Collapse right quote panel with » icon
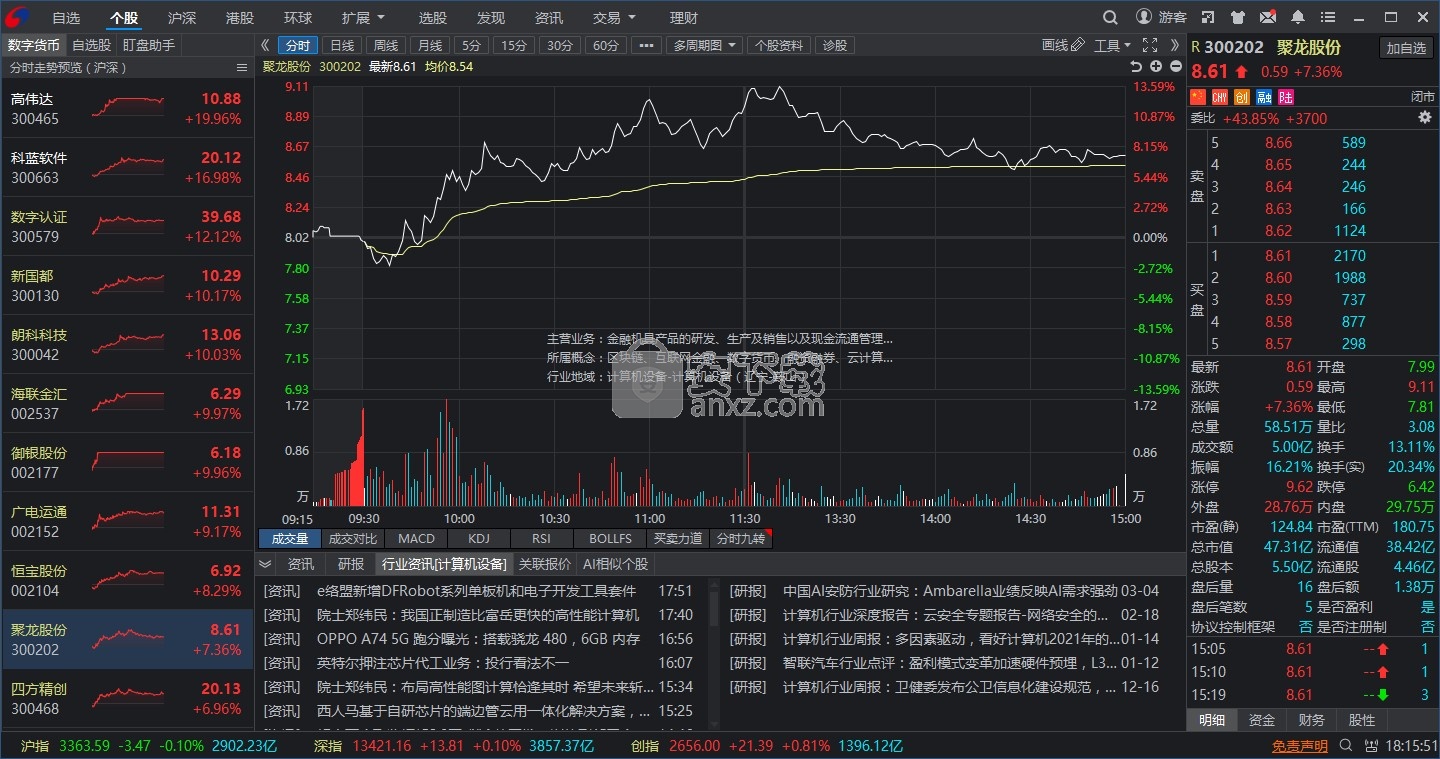Screen dimensions: 1440x759 (x=1173, y=45)
